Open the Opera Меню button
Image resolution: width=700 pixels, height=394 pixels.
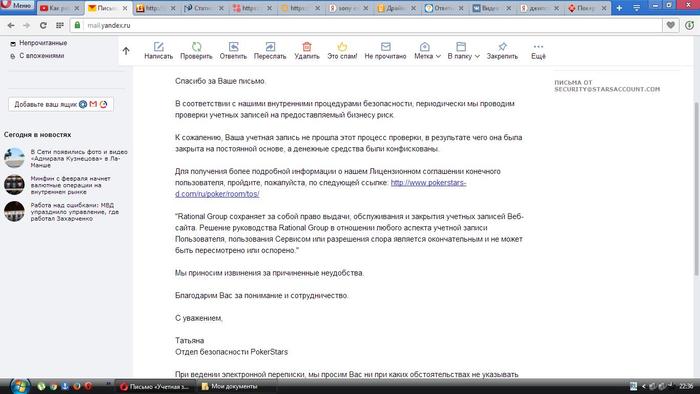coord(17,6)
